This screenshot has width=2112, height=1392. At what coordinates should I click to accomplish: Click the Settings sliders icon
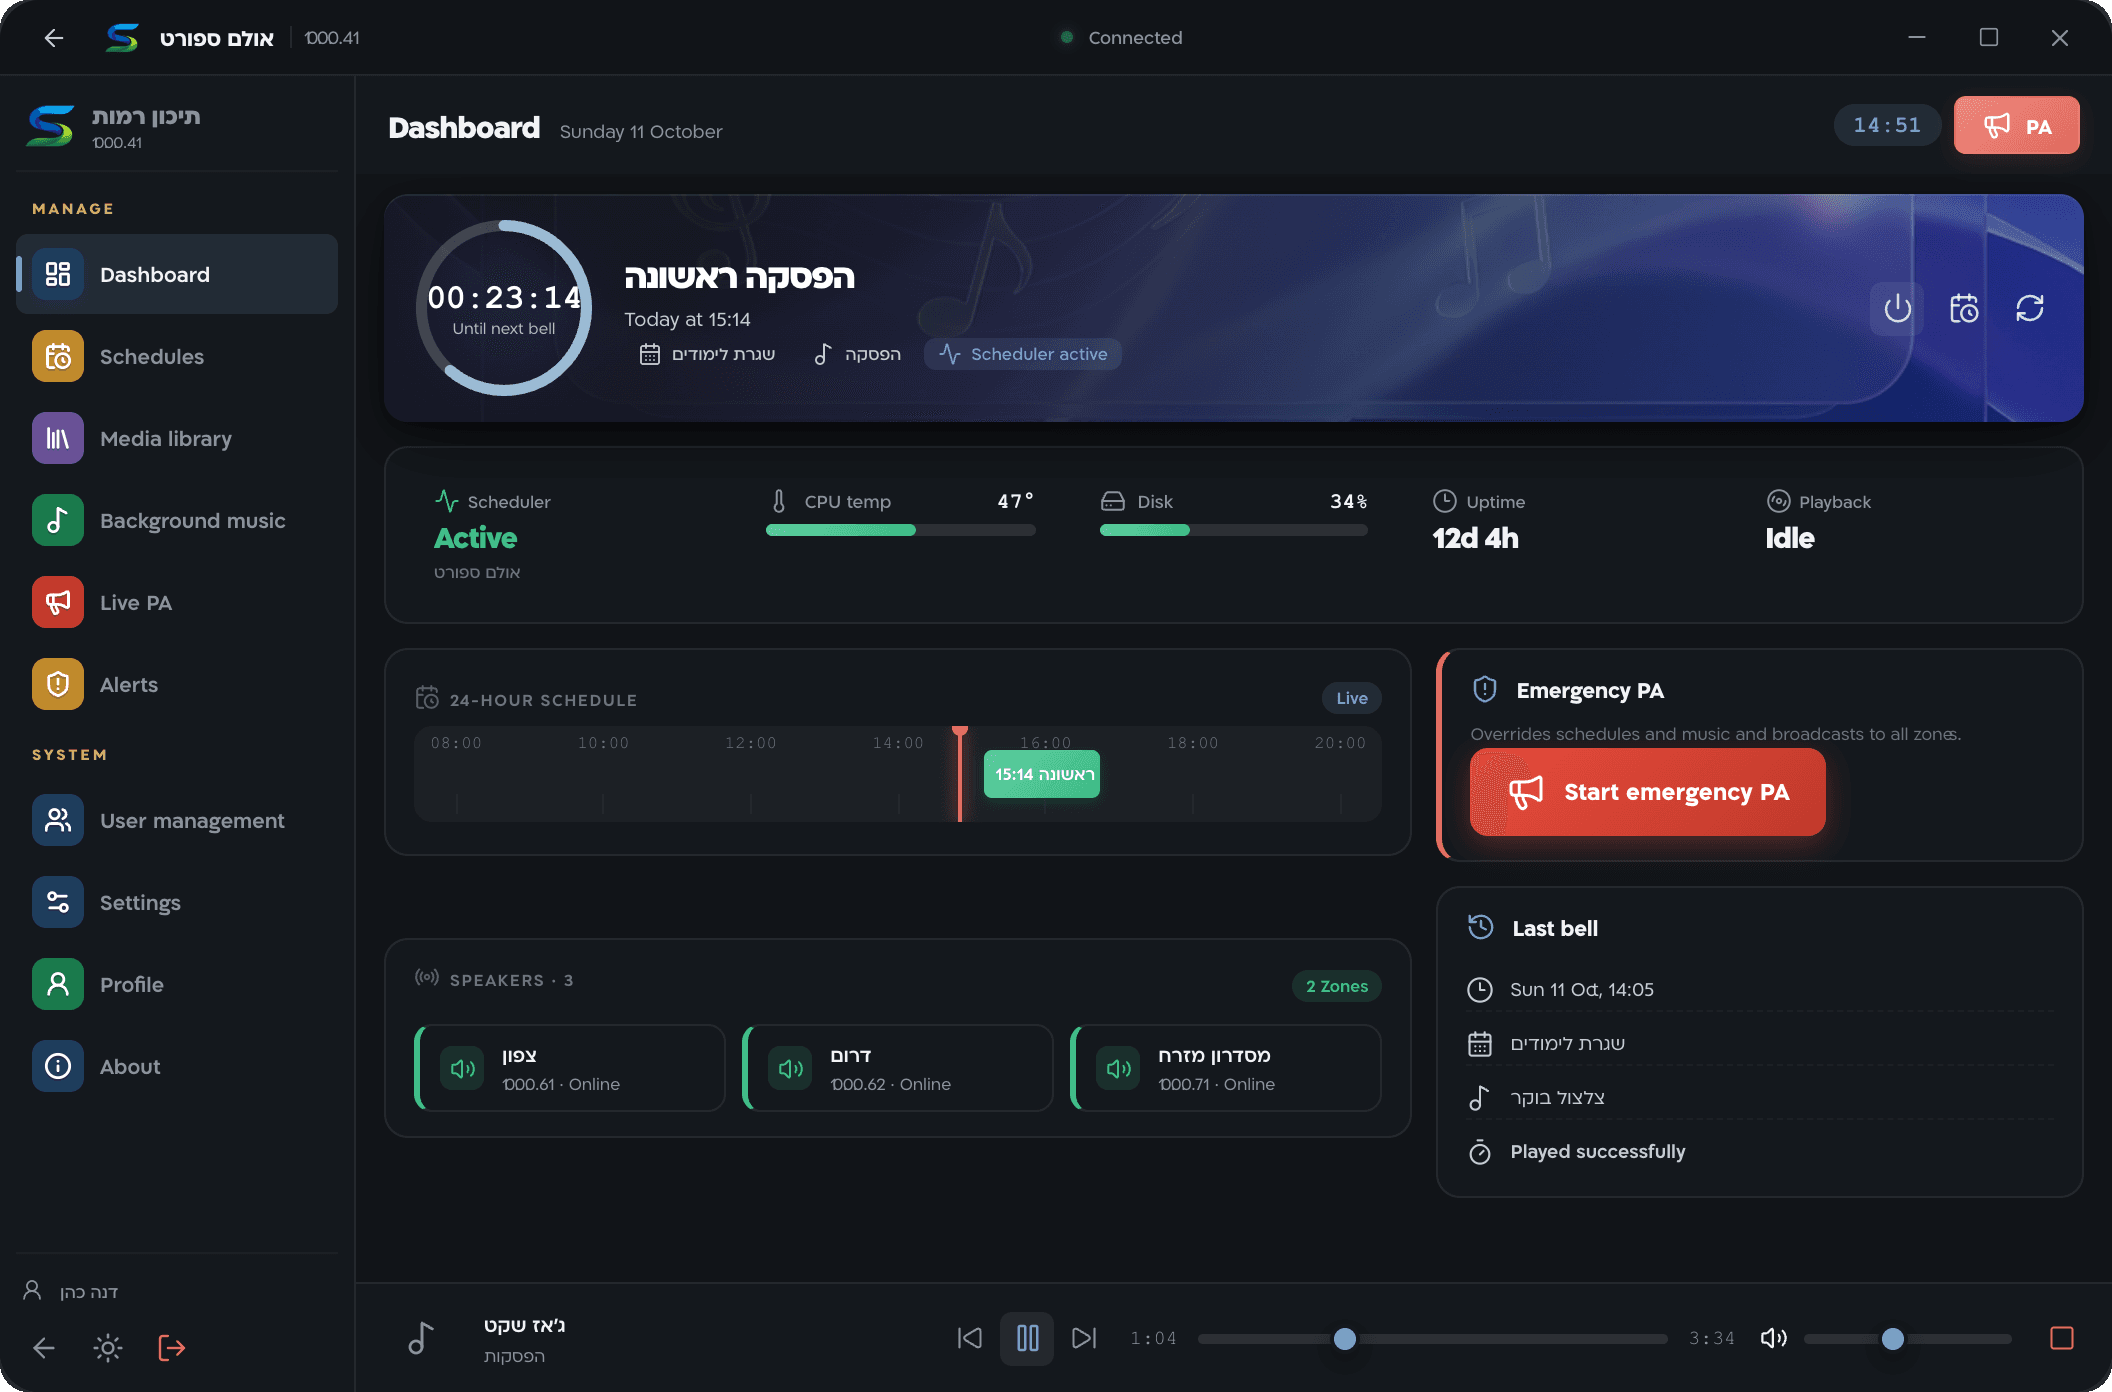58,902
